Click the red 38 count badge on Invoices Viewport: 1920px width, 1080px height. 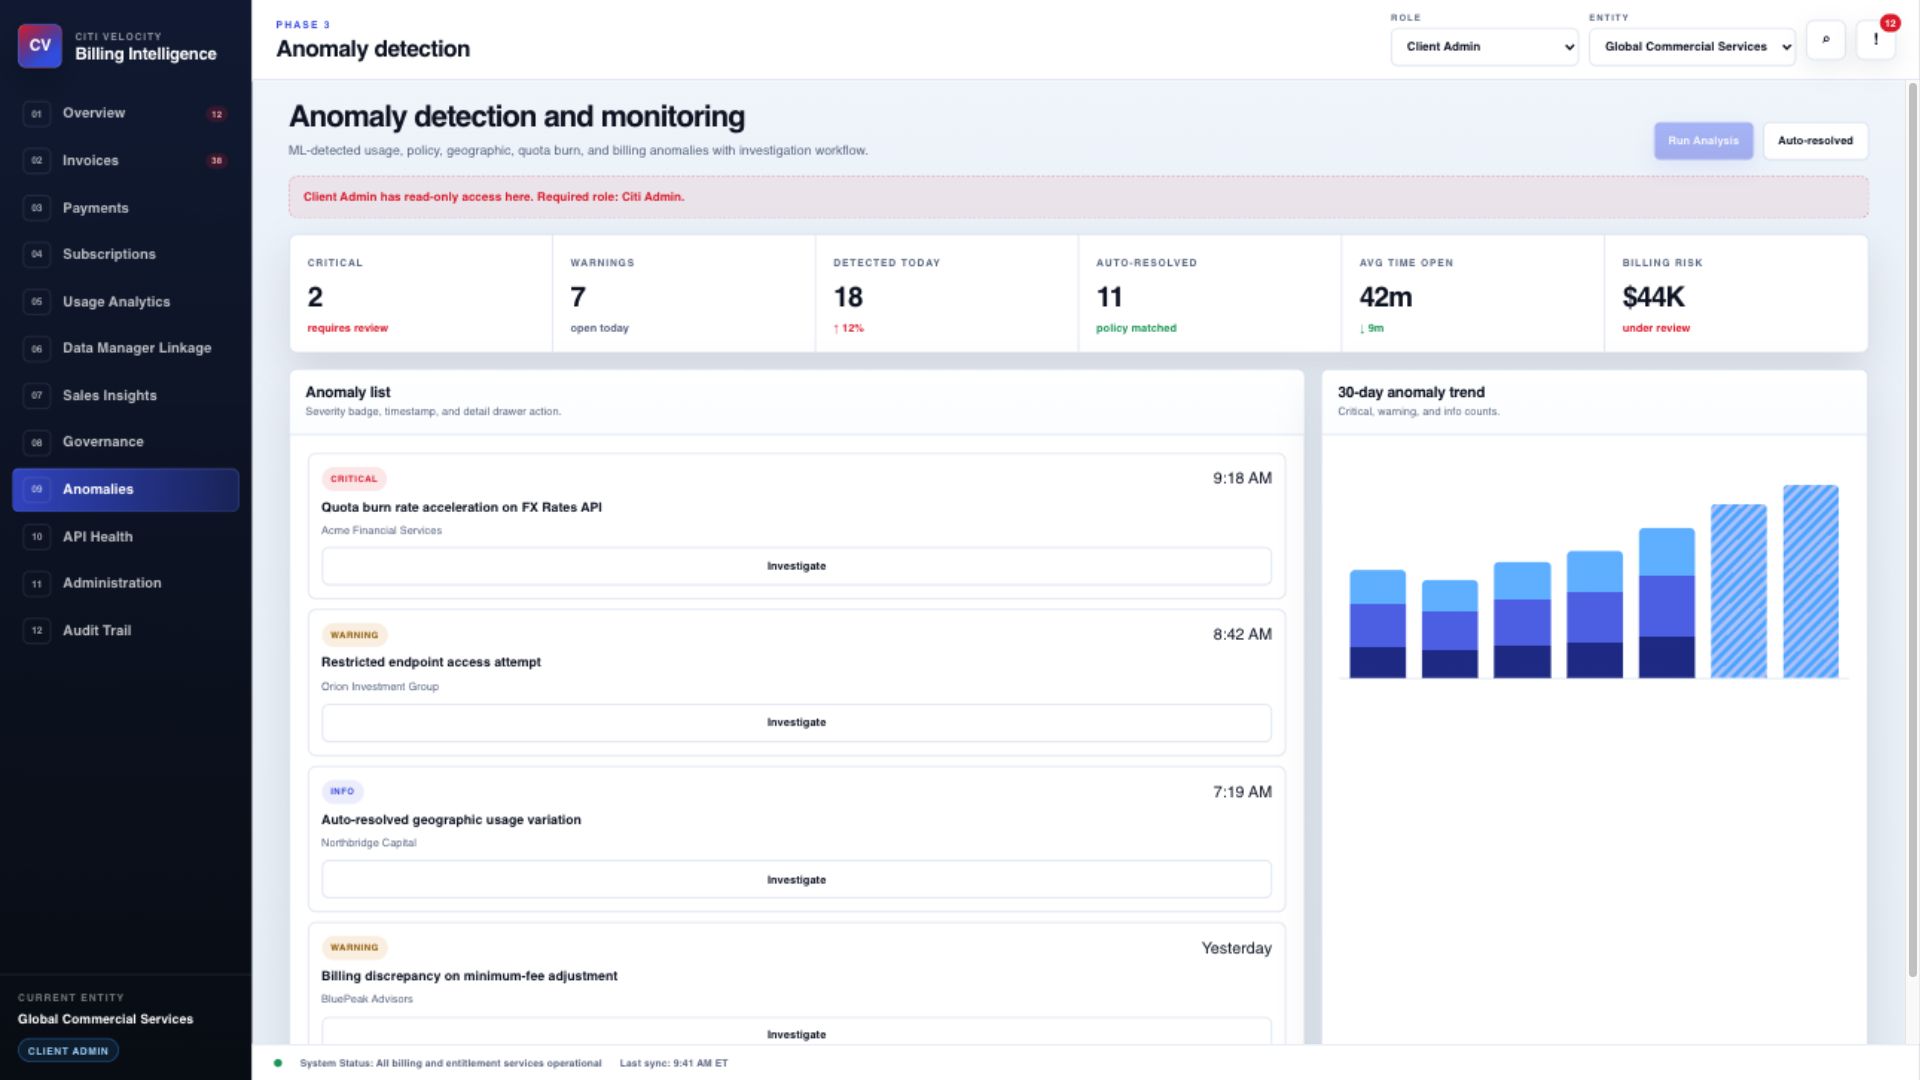216,161
